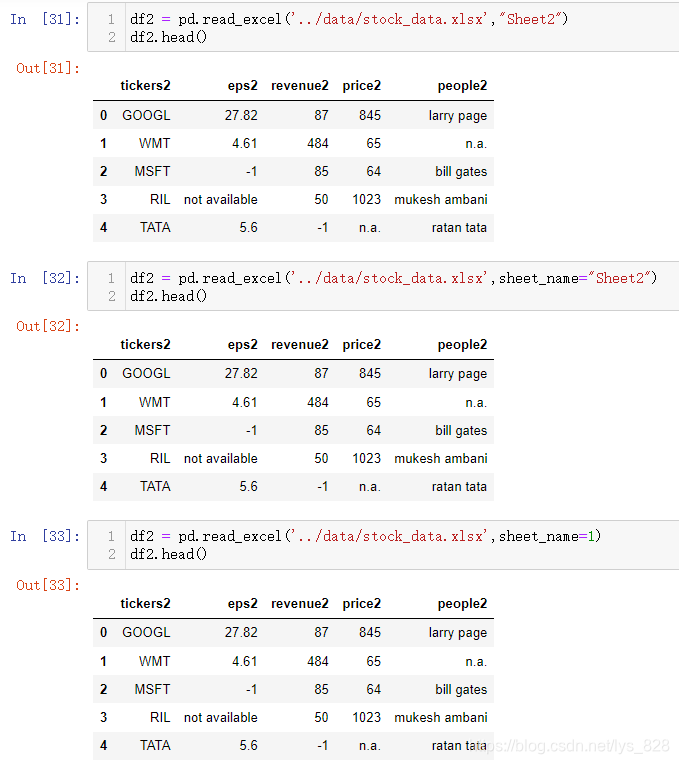
Task: Select the In [32]: prompt label
Action: [45, 278]
